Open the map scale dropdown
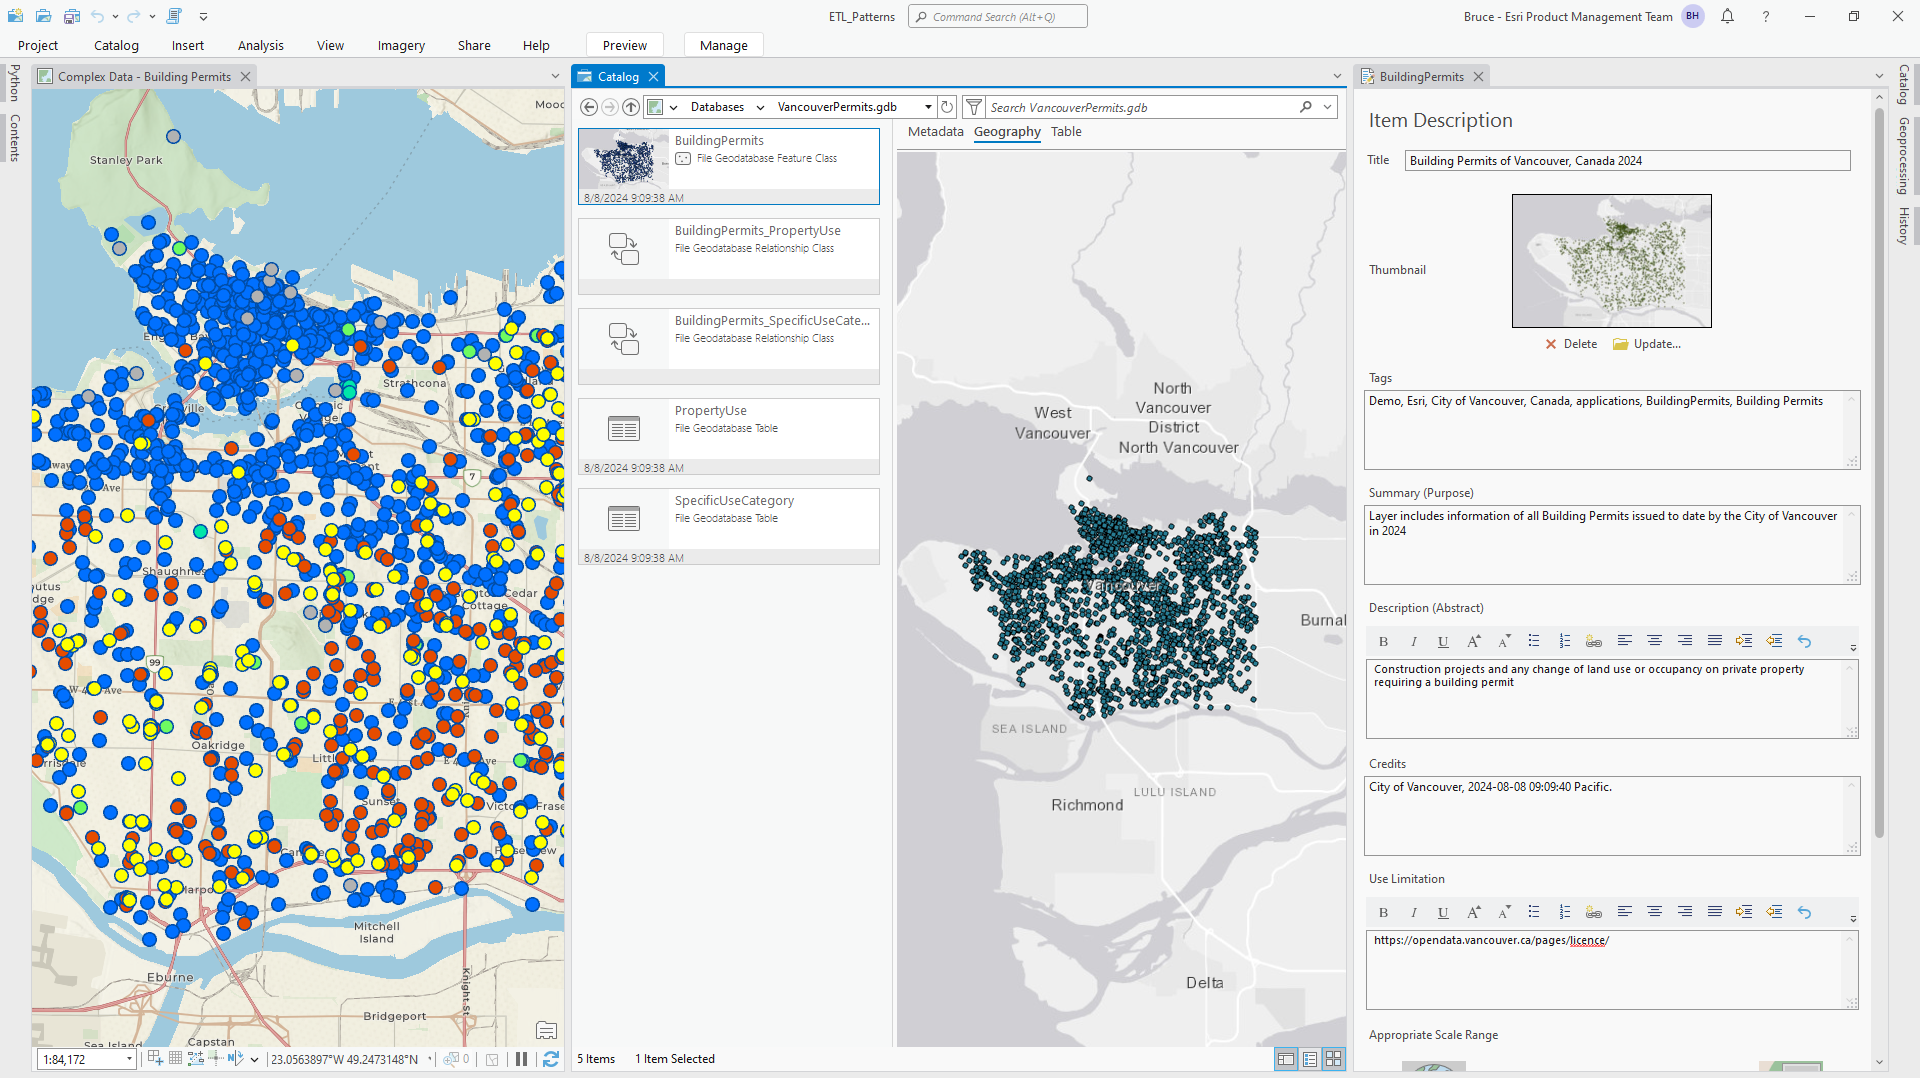Image resolution: width=1920 pixels, height=1078 pixels. (128, 1059)
